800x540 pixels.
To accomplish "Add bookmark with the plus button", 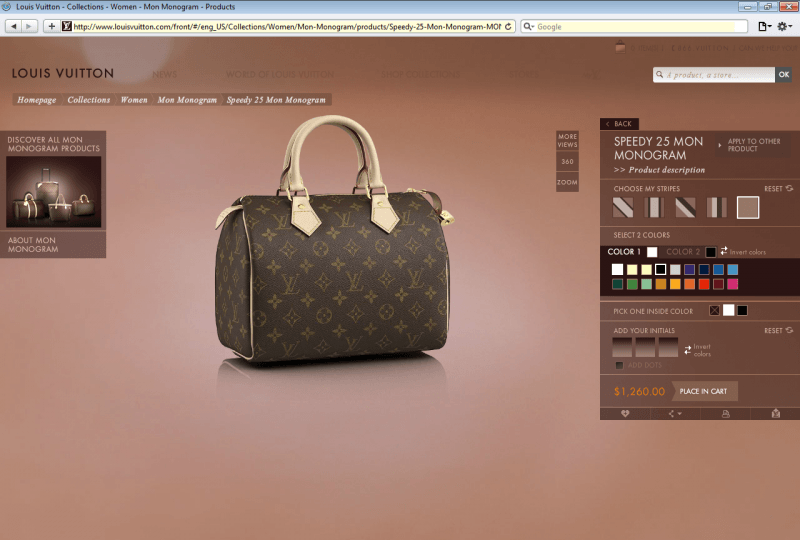I will click(51, 26).
